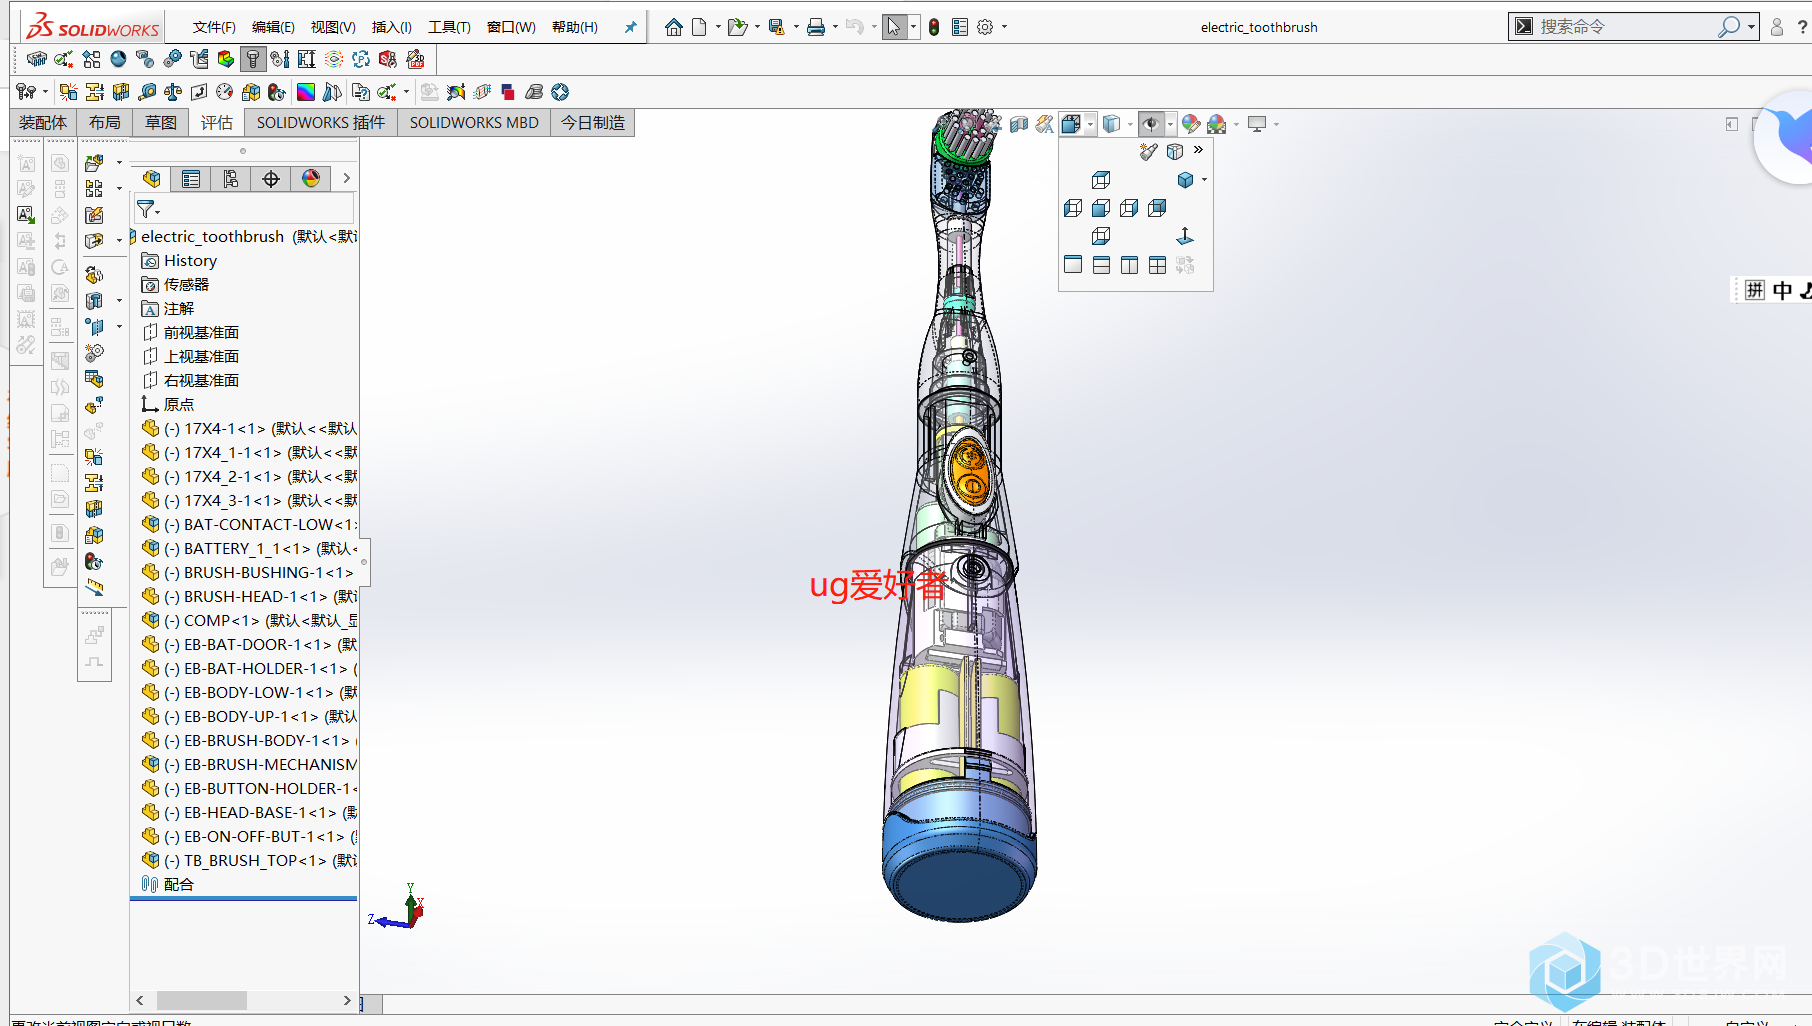
Task: Select the rainbow color analysis icon
Action: click(x=306, y=92)
